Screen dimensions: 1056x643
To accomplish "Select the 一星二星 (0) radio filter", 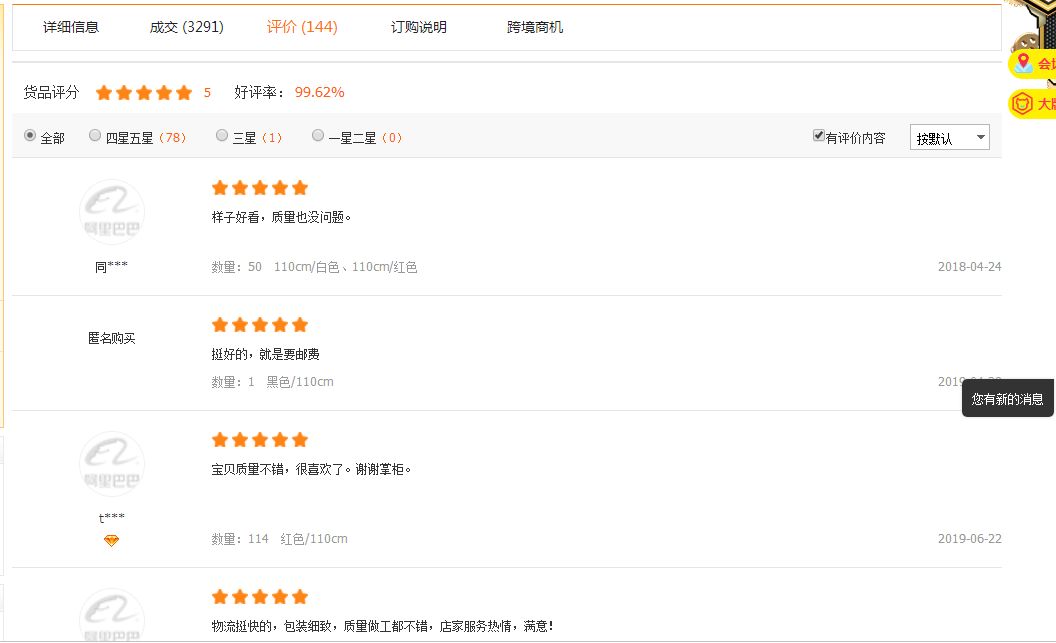I will (x=318, y=136).
